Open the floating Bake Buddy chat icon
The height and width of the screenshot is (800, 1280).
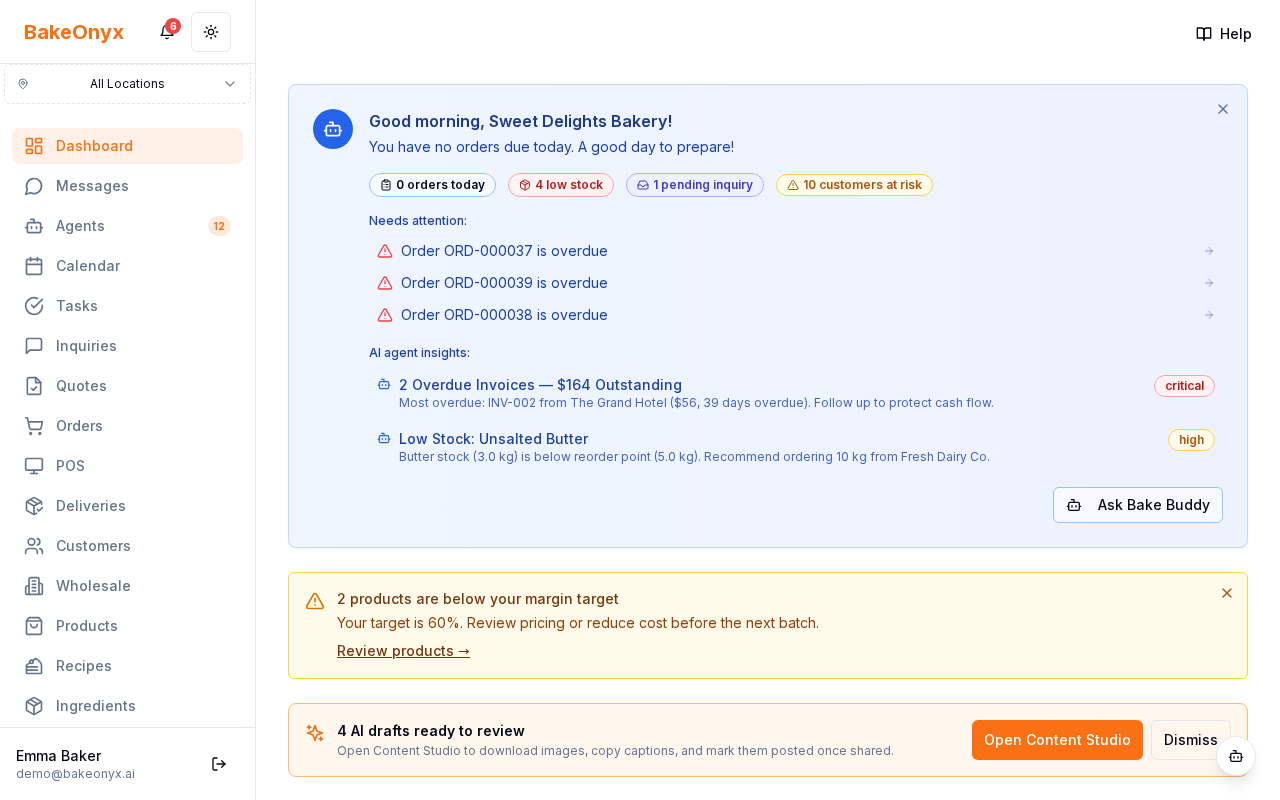[1236, 756]
